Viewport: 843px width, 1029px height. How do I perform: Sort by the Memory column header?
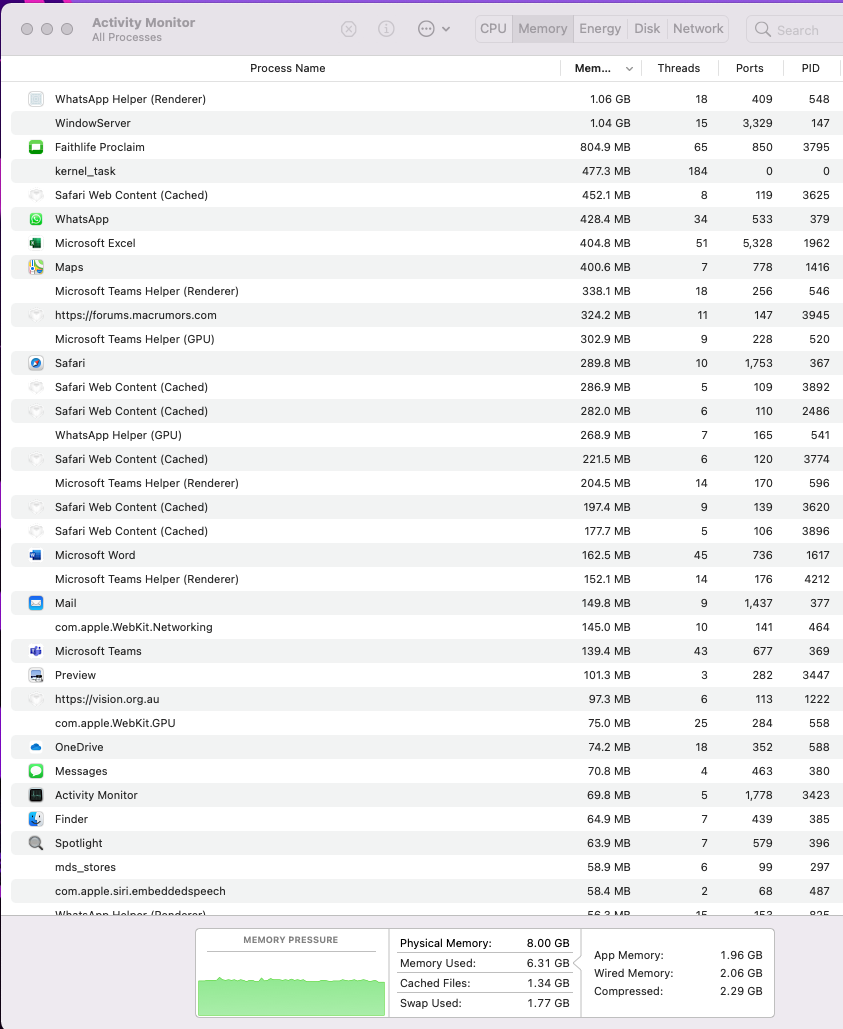593,68
